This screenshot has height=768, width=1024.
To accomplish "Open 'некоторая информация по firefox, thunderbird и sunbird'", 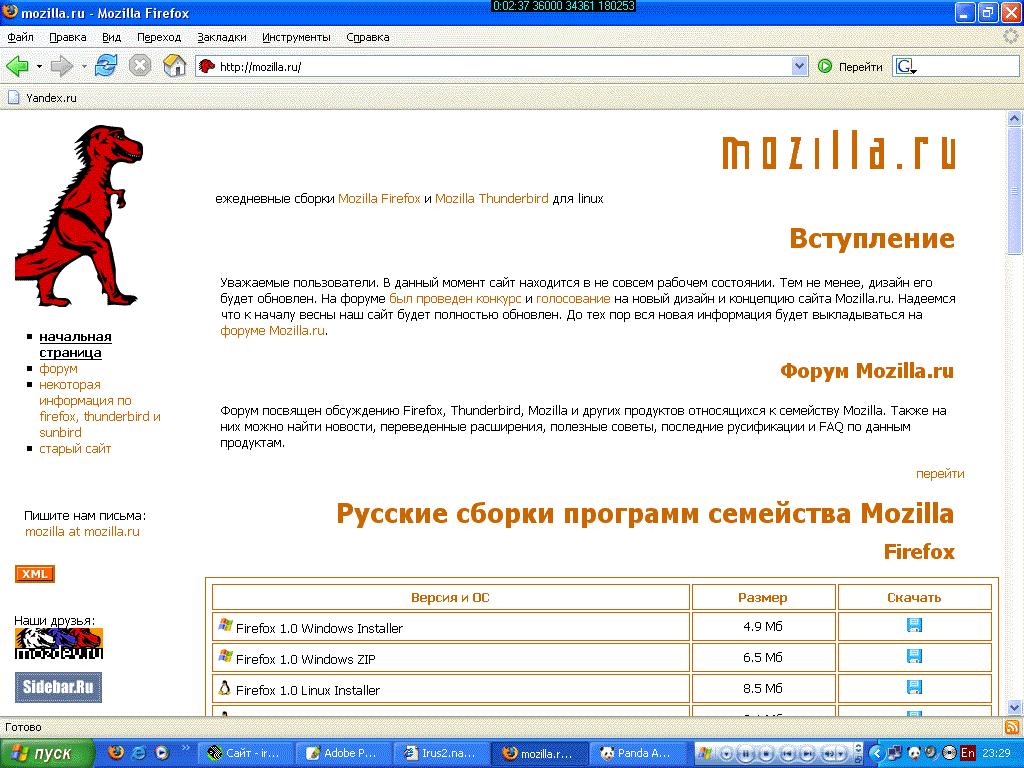I will 100,409.
